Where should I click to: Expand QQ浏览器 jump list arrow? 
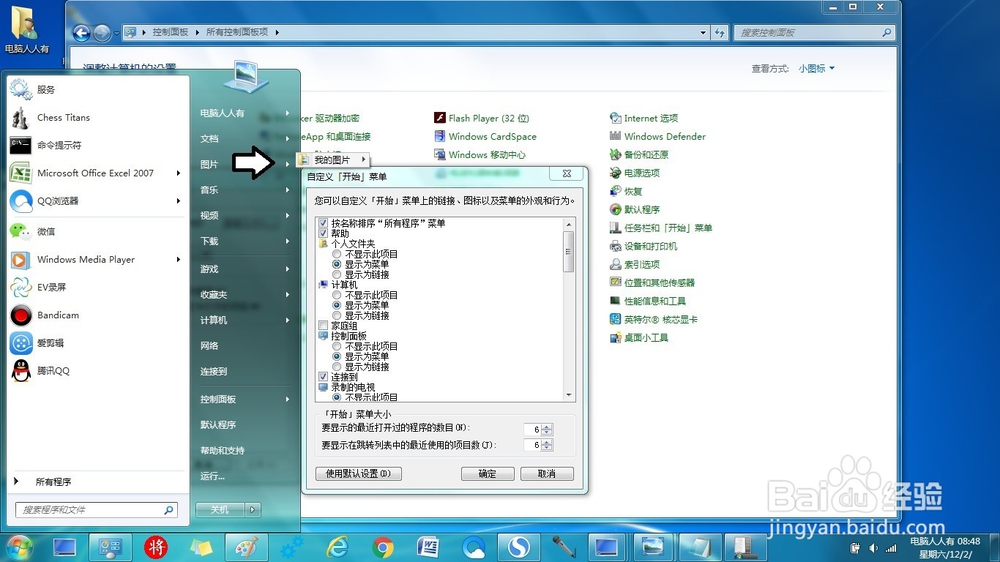pos(179,201)
